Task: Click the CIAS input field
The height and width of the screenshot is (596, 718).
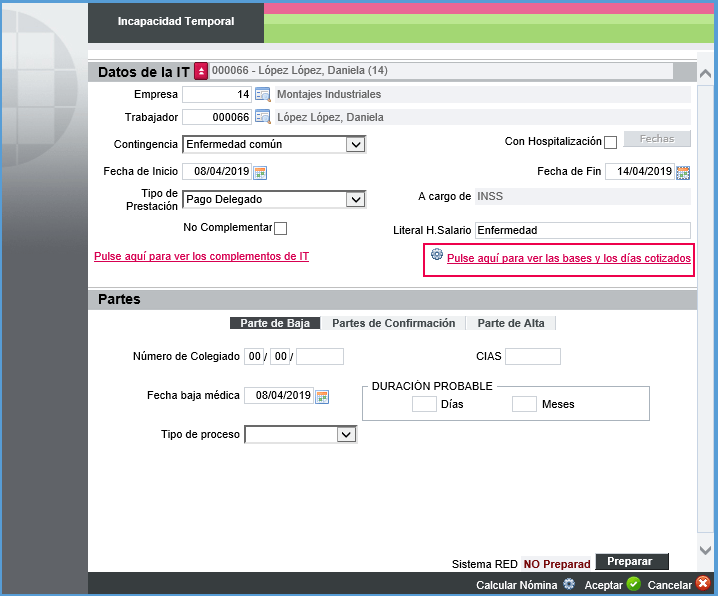Action: pyautogui.click(x=533, y=357)
